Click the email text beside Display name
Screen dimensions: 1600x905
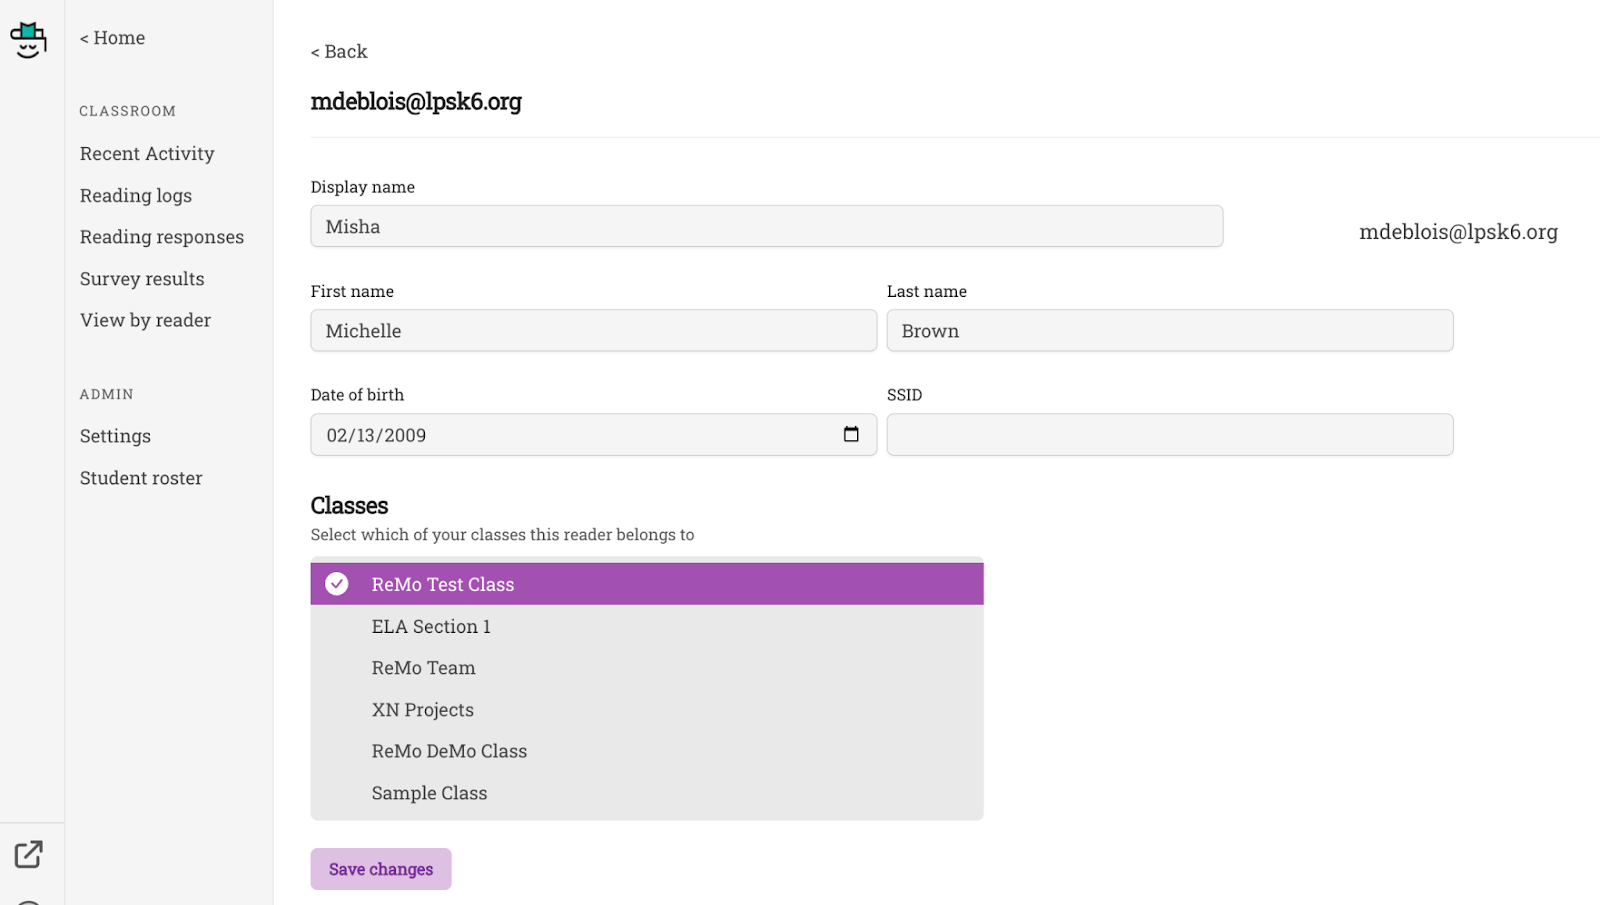[1458, 232]
